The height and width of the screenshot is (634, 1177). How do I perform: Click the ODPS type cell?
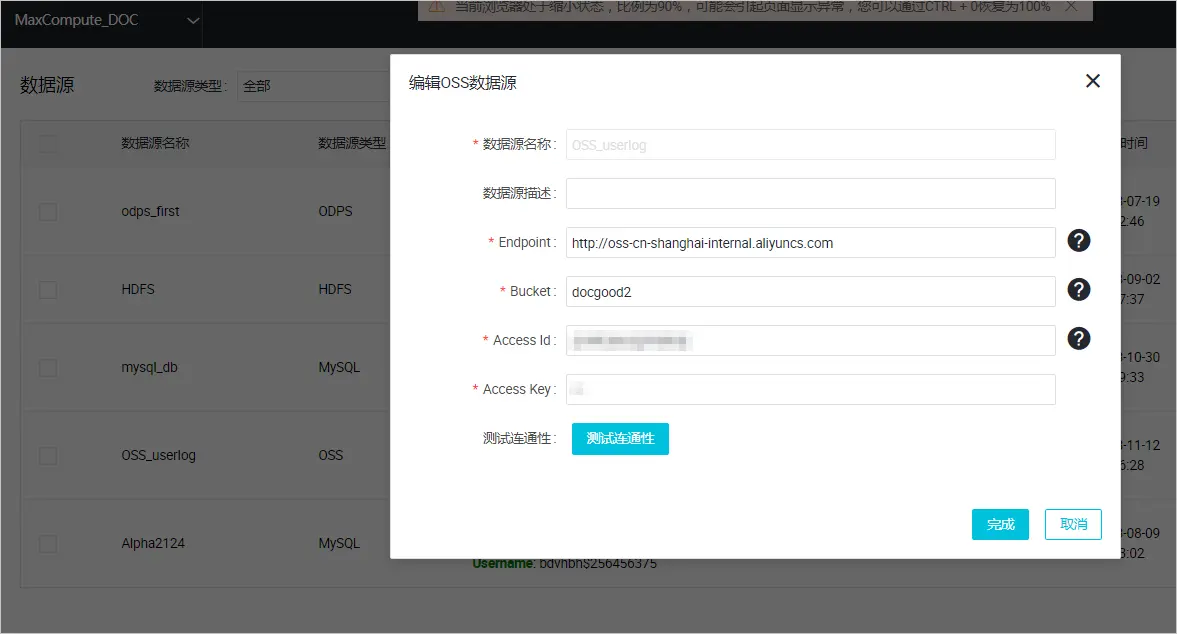(x=335, y=212)
